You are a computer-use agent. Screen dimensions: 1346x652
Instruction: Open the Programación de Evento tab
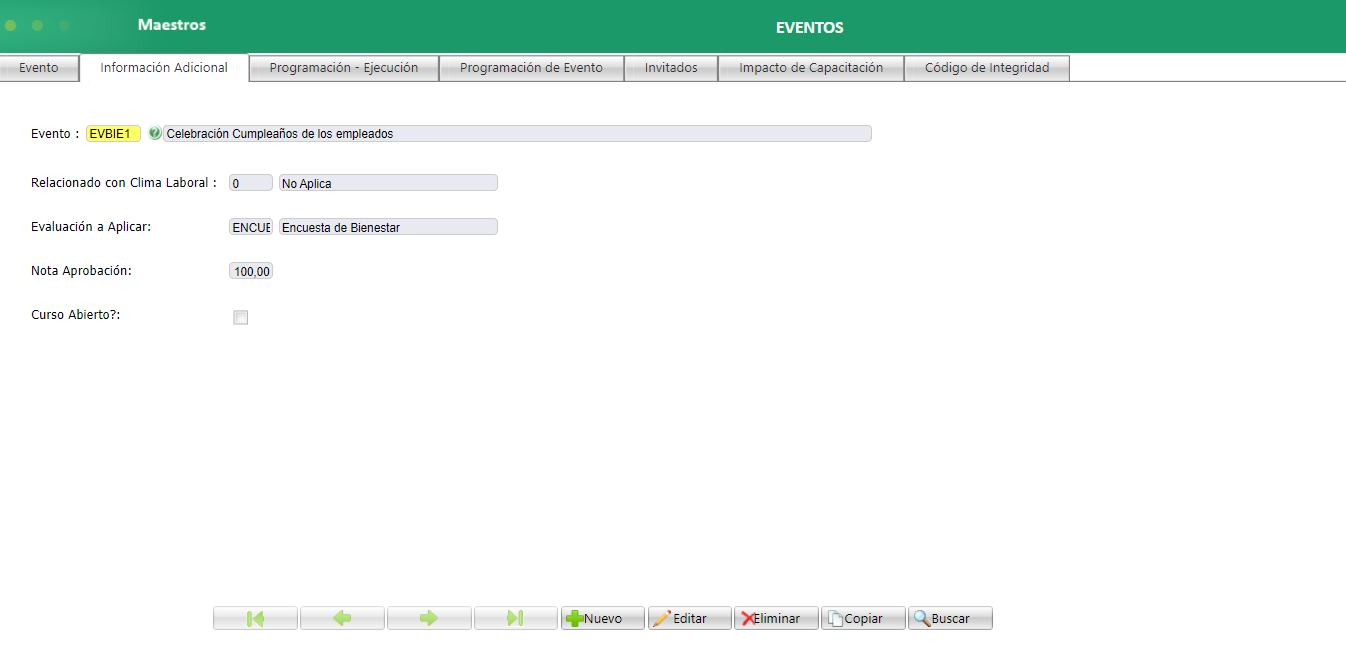pyautogui.click(x=531, y=68)
